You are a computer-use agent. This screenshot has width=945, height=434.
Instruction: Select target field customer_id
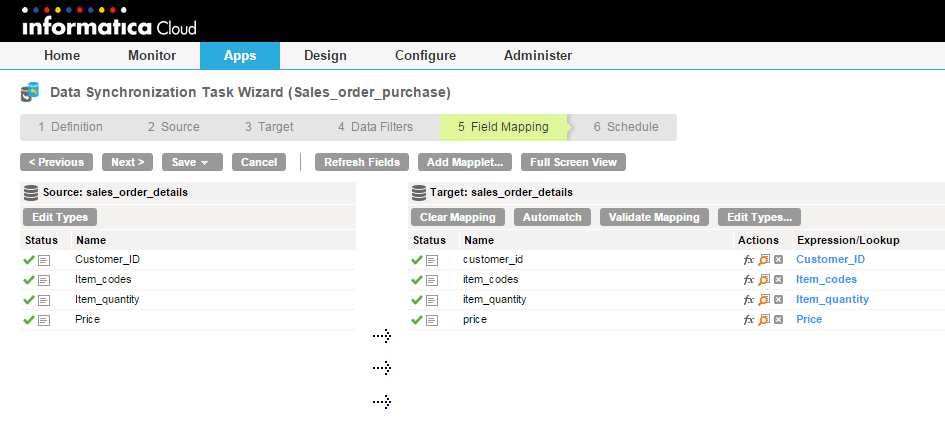pos(493,259)
